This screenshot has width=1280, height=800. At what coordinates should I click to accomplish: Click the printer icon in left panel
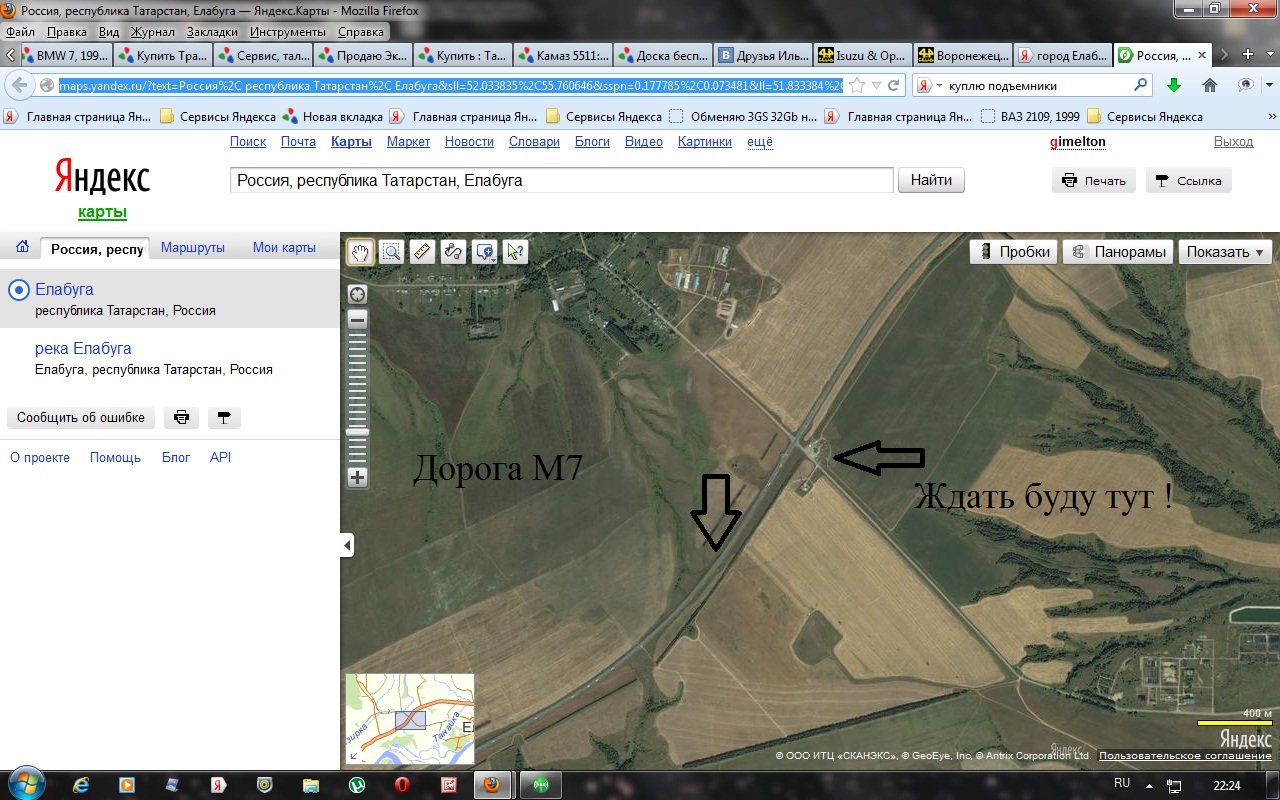(x=181, y=418)
